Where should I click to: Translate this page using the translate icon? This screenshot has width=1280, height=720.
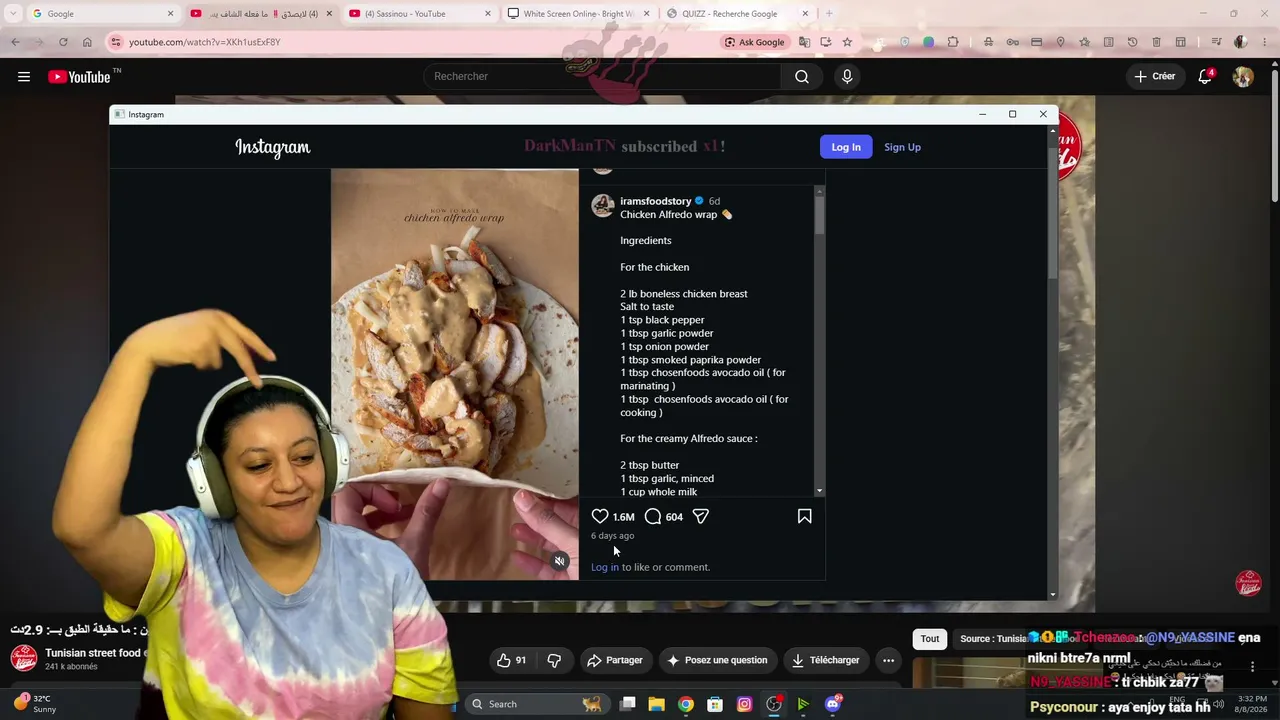804,42
